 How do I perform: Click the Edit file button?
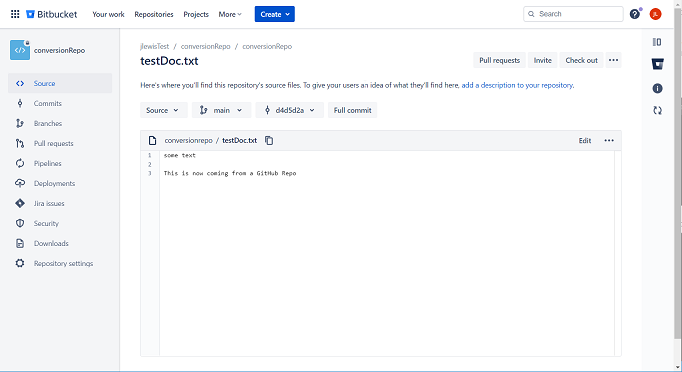coord(585,141)
